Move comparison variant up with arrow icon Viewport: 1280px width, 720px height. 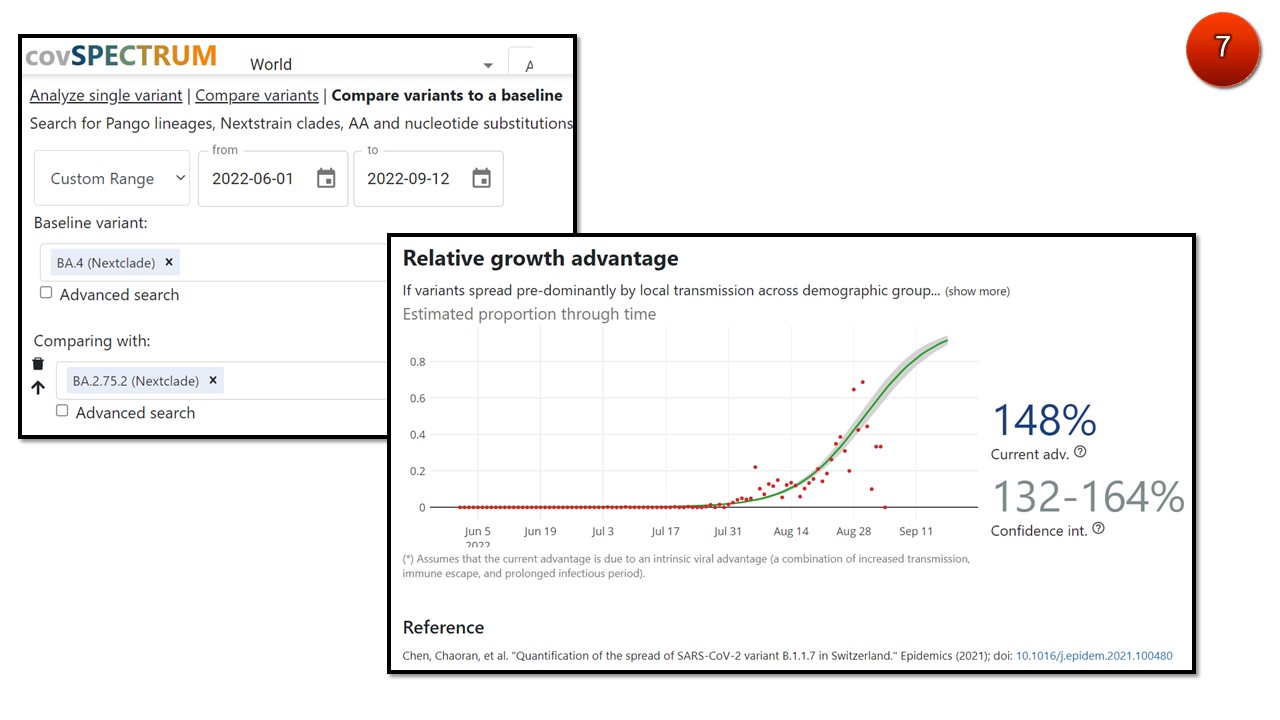(x=38, y=388)
